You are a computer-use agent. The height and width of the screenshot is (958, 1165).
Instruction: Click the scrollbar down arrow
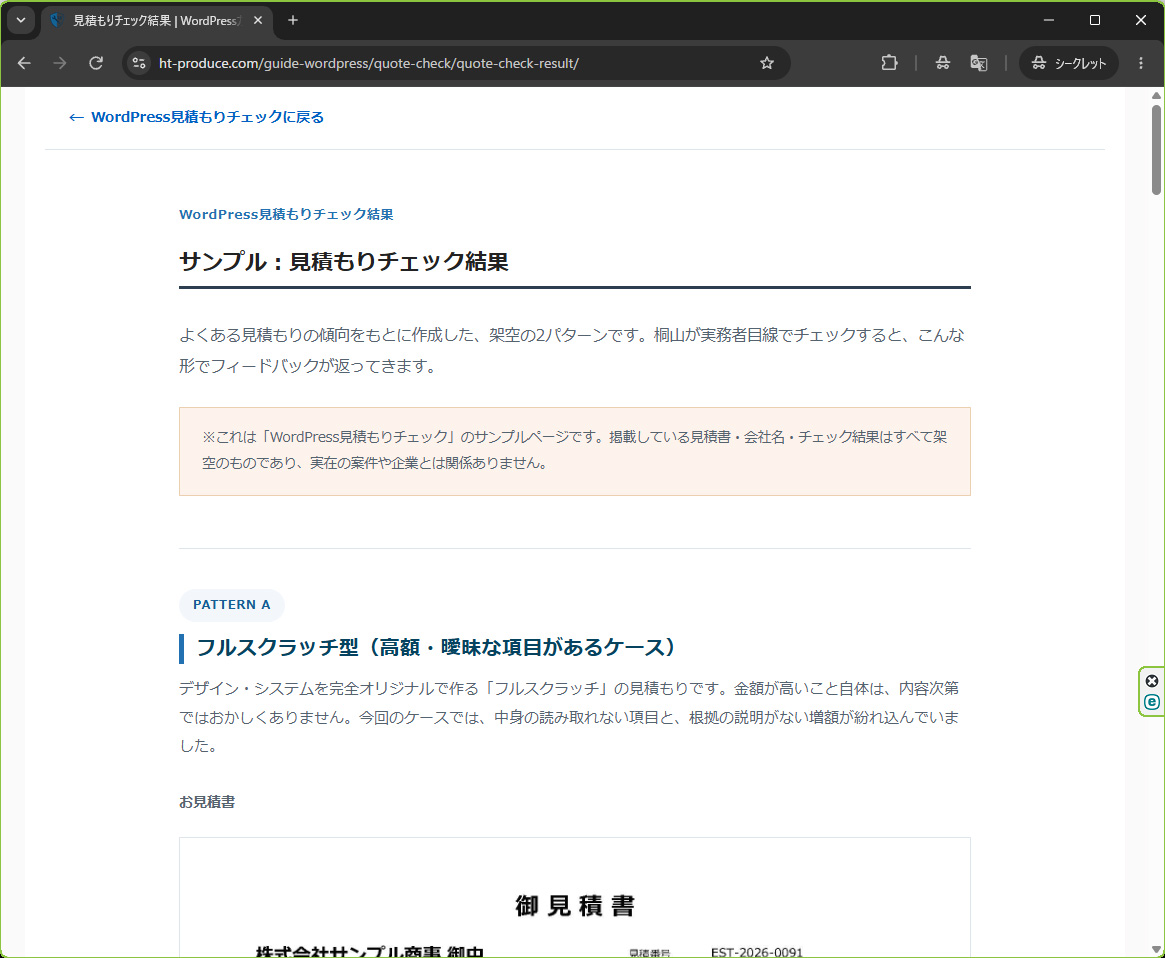point(1156,949)
